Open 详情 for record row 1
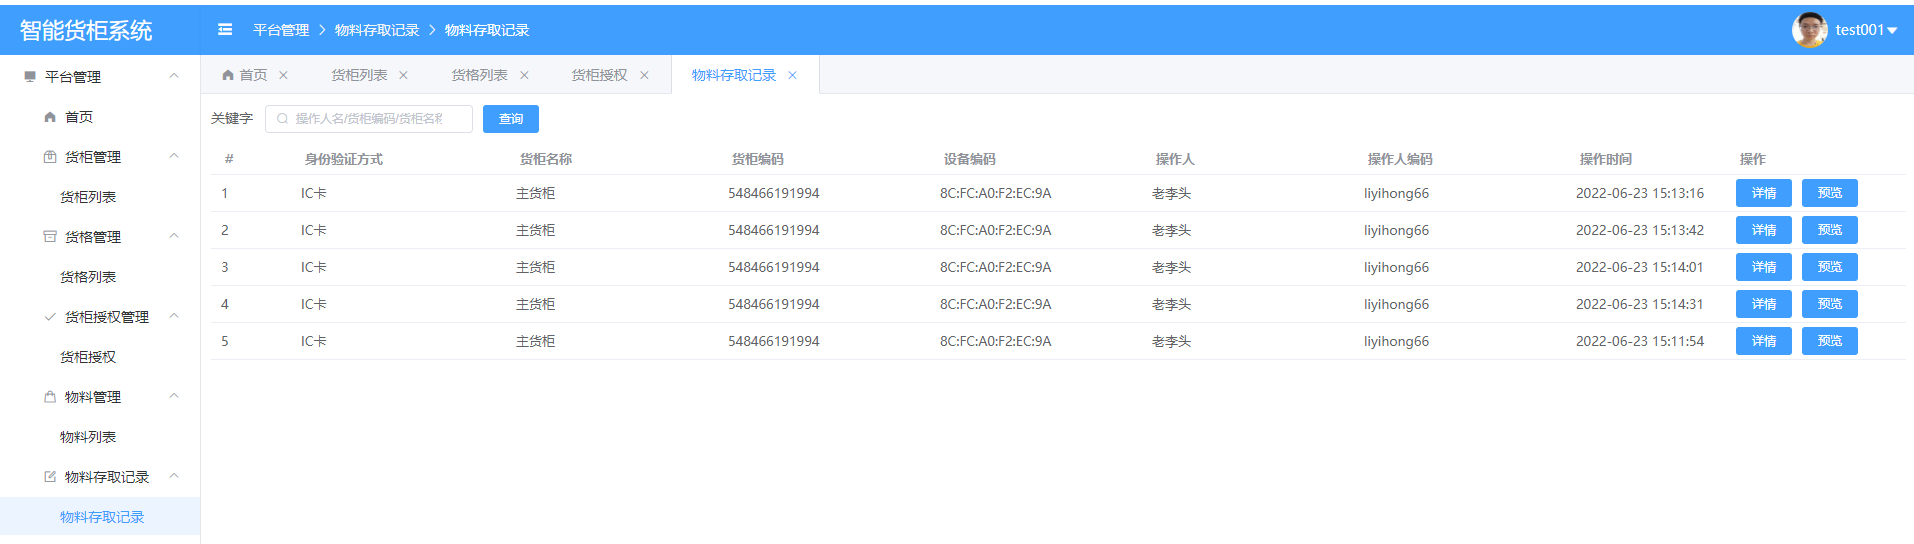 click(x=1763, y=193)
